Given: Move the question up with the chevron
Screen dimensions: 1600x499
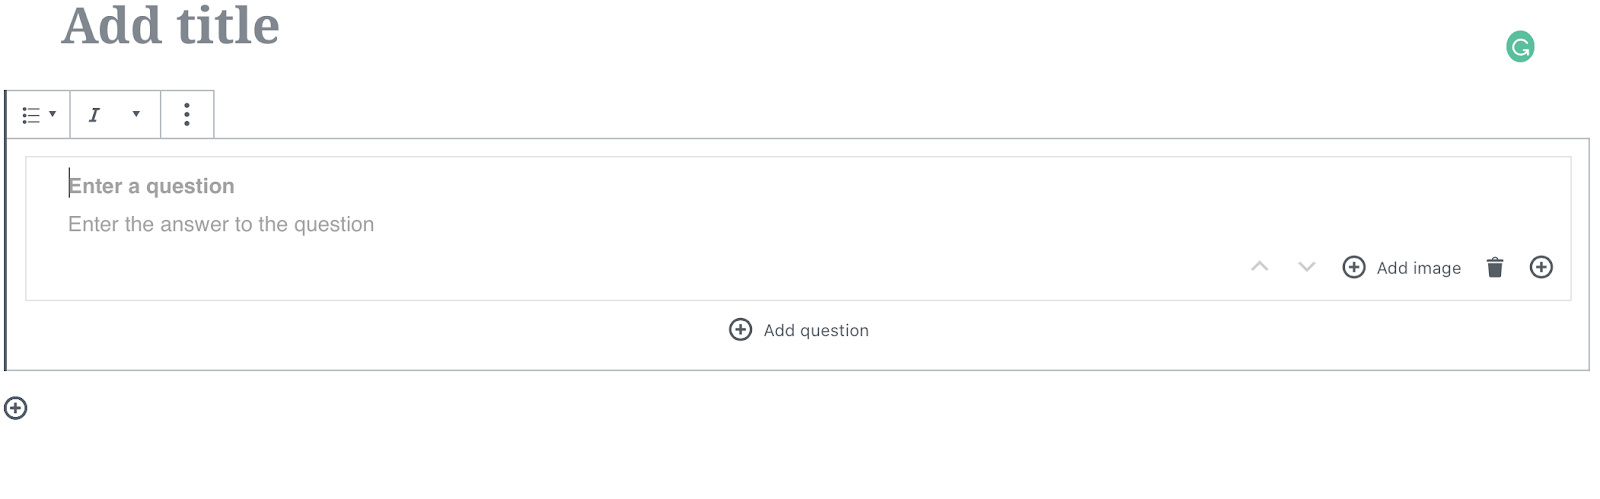Looking at the screenshot, I should [1260, 266].
